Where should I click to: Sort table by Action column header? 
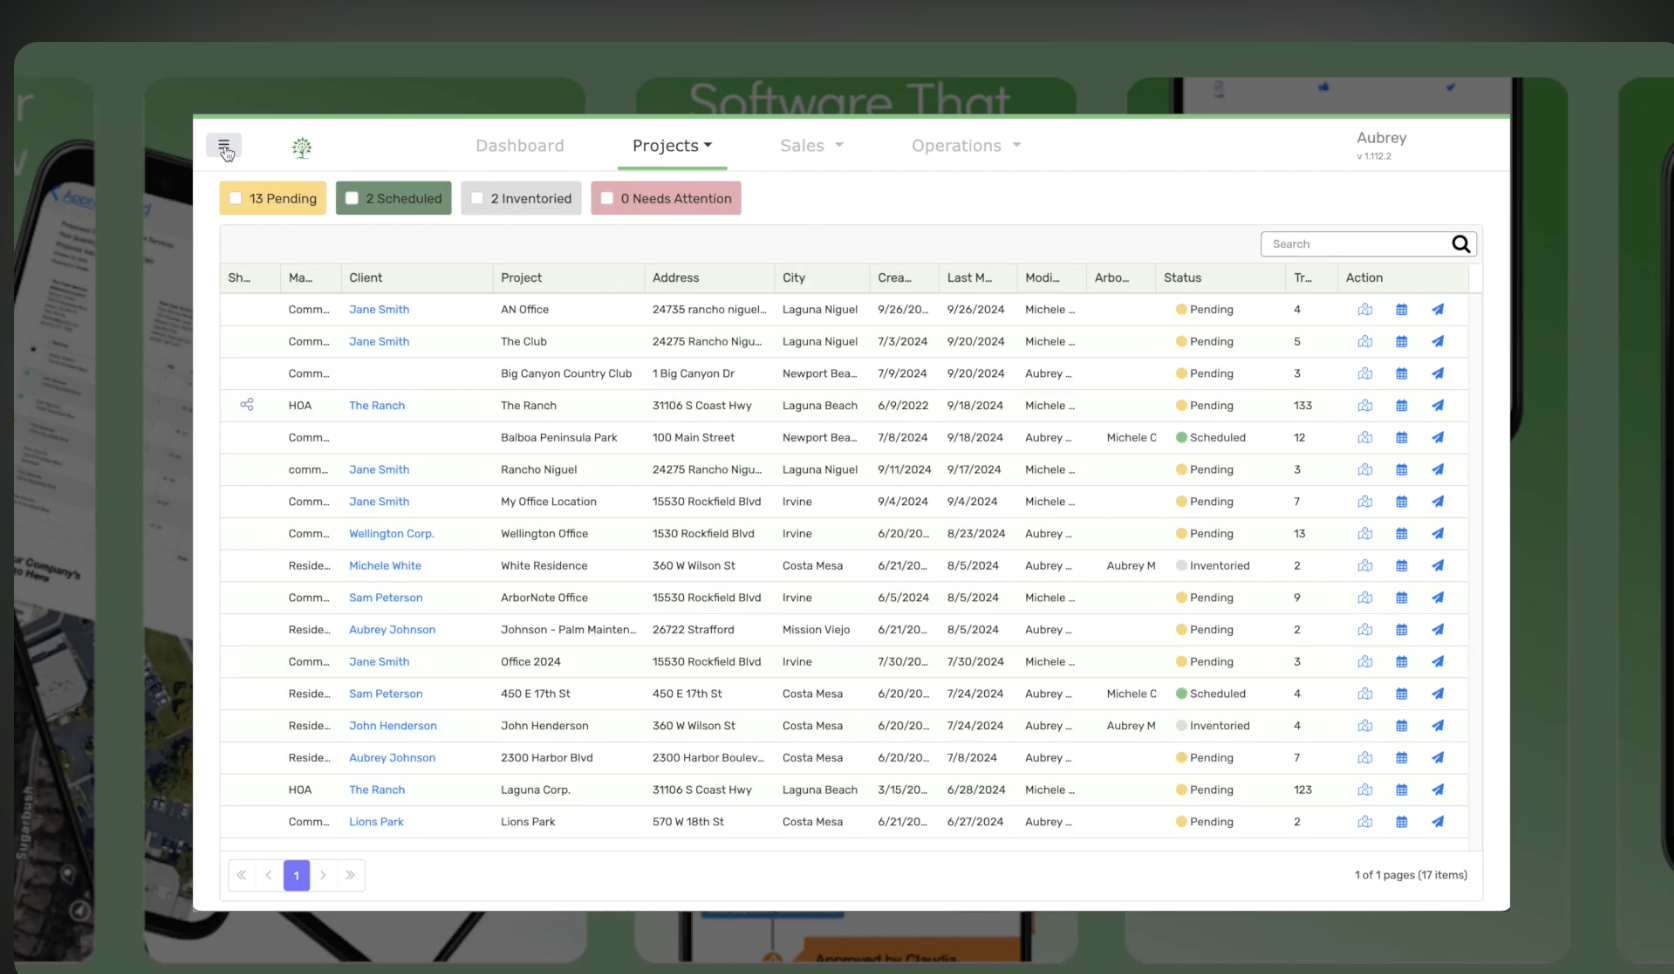pyautogui.click(x=1364, y=278)
